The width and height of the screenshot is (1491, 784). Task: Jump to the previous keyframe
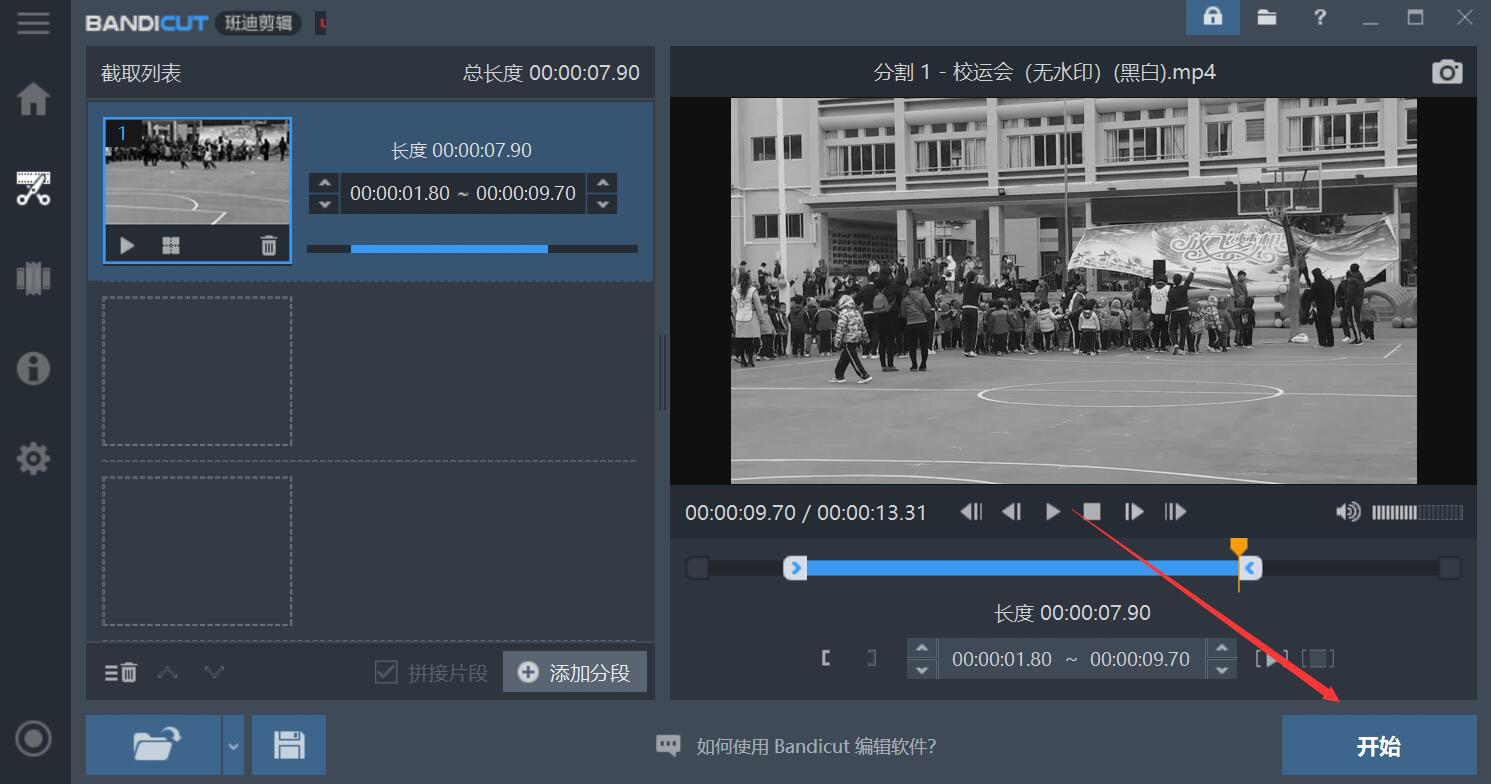pyautogui.click(x=971, y=512)
